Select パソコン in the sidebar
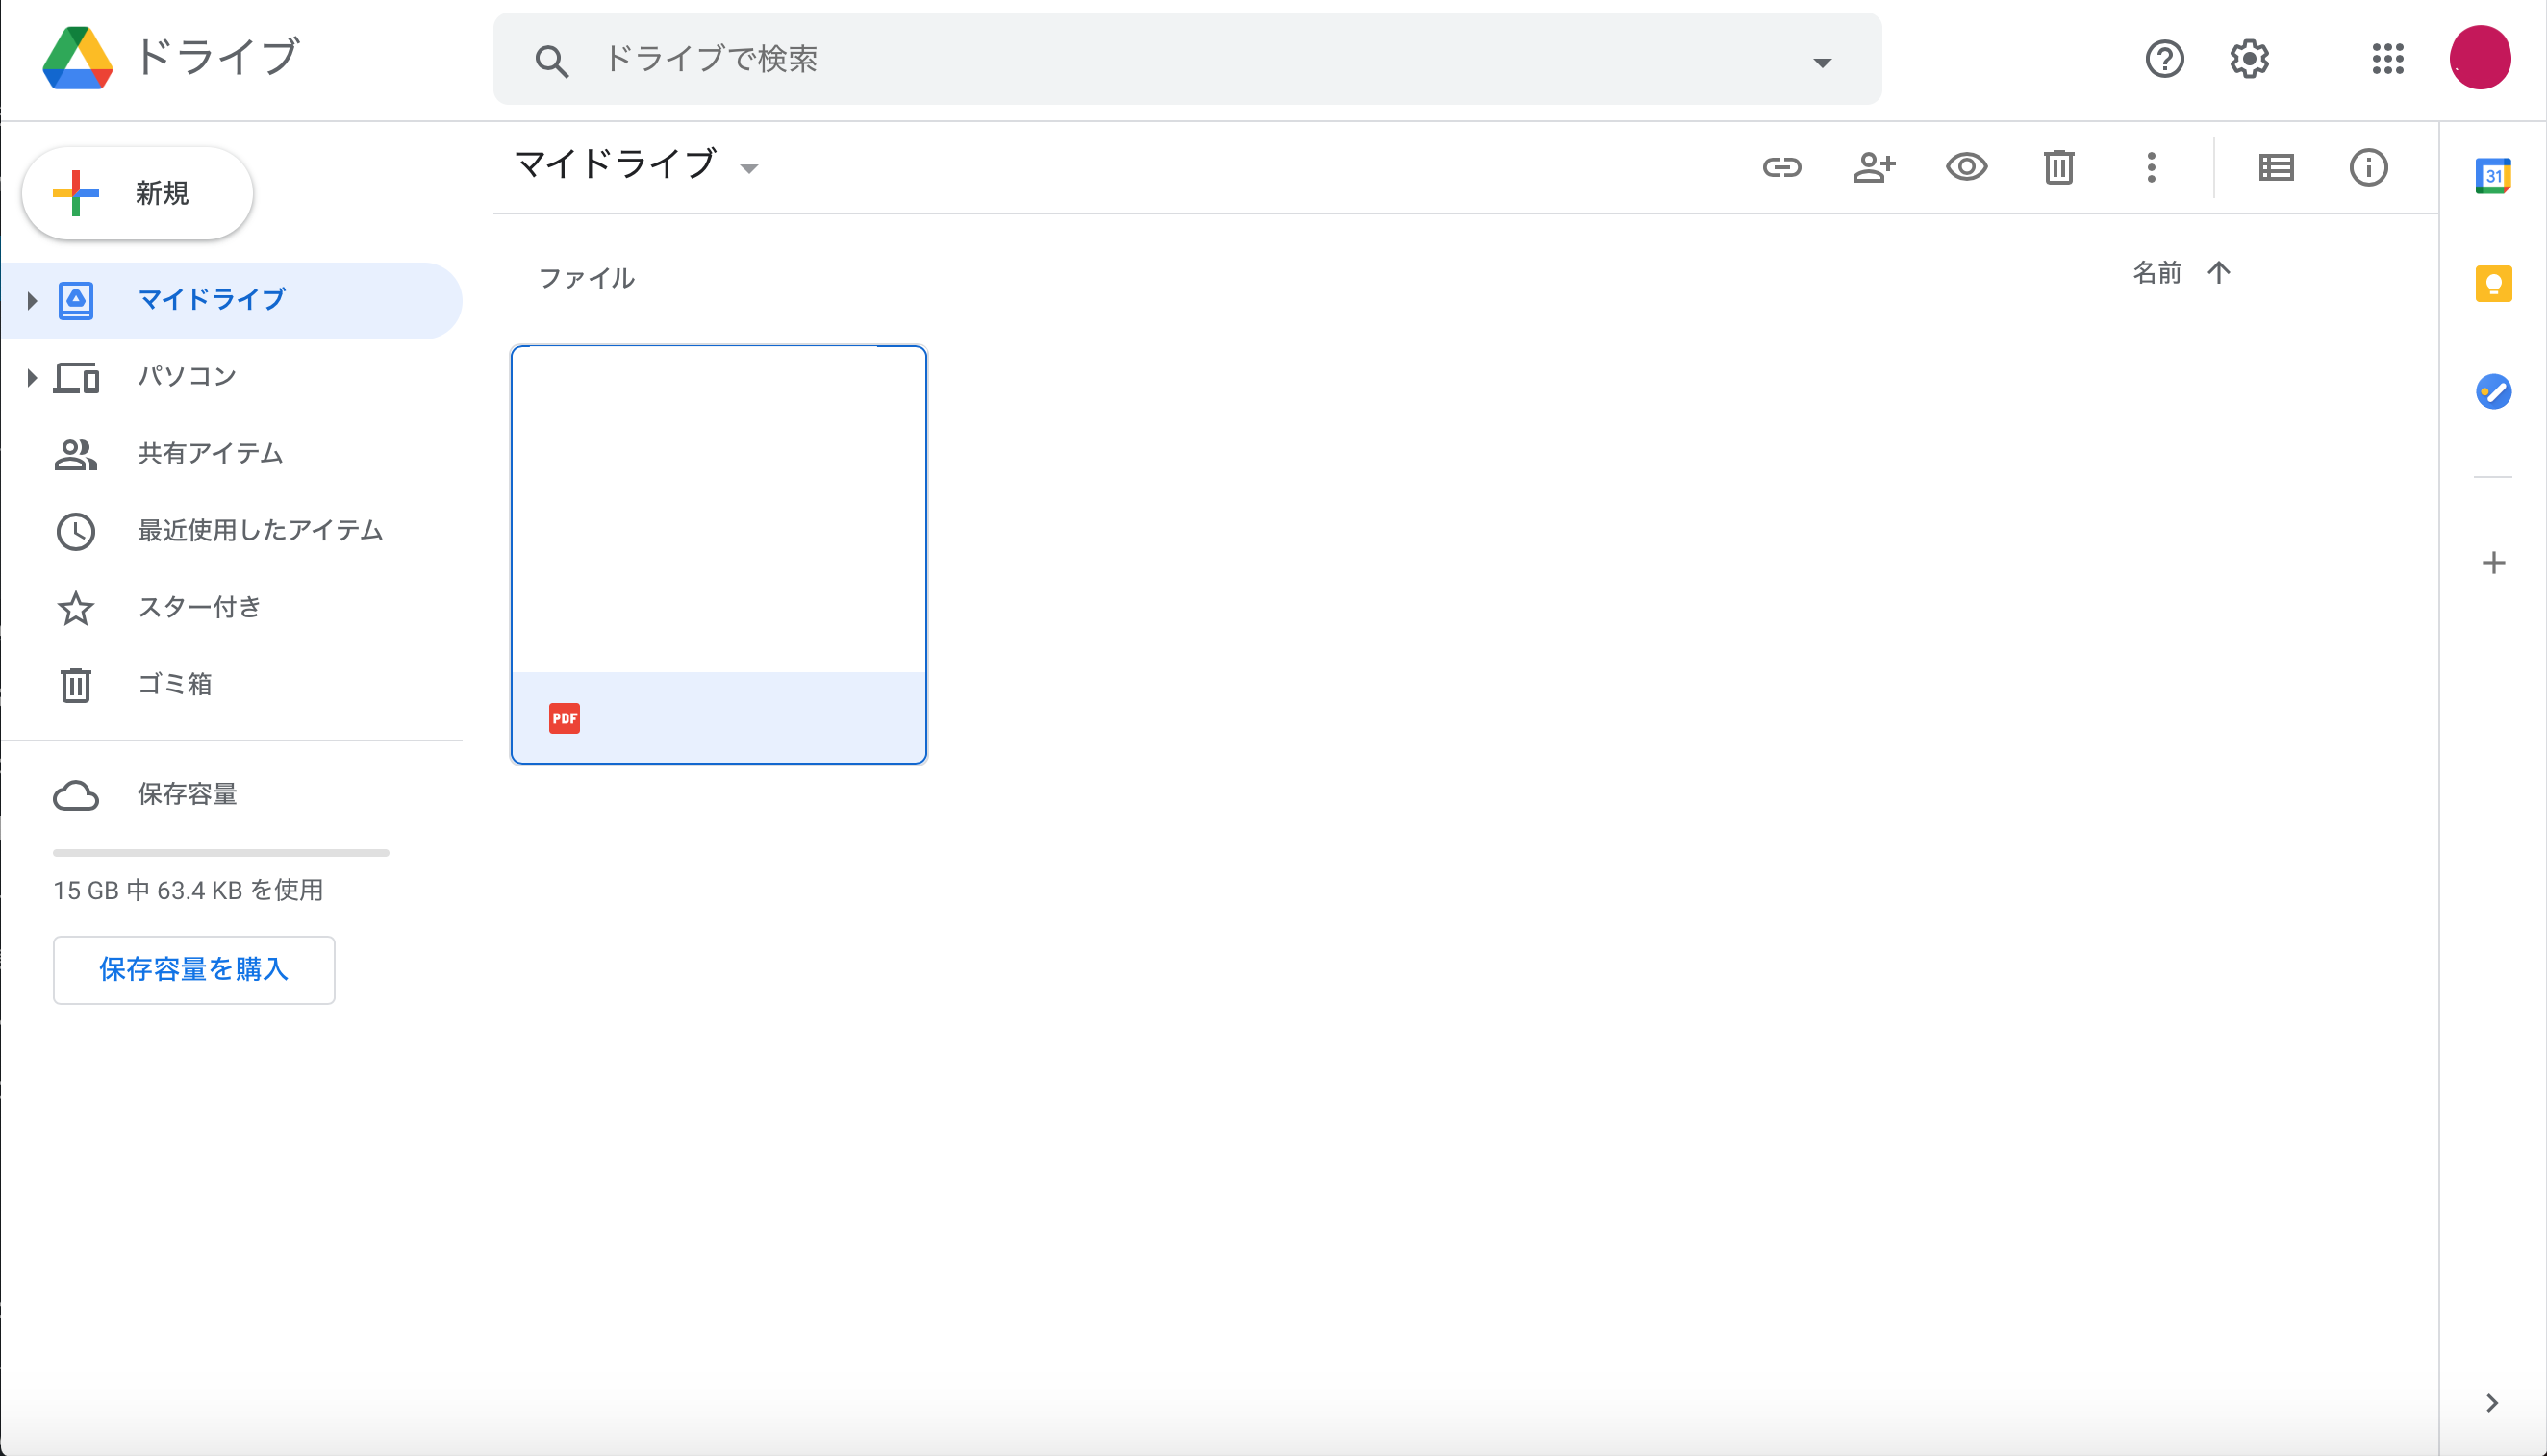 click(232, 377)
